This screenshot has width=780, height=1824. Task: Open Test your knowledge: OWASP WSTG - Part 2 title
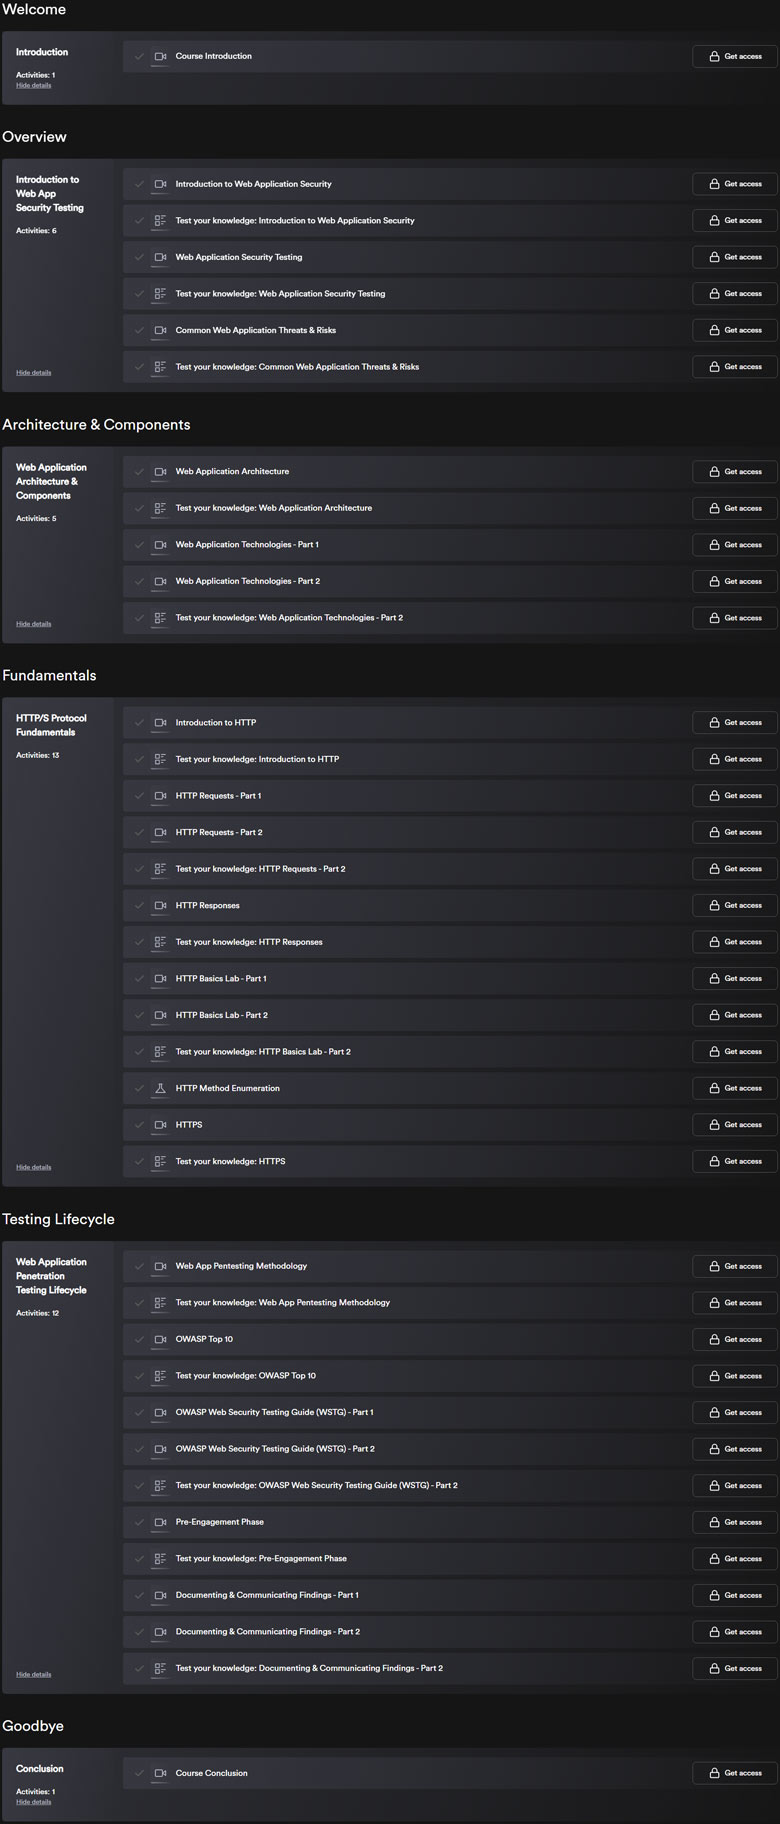[317, 1485]
